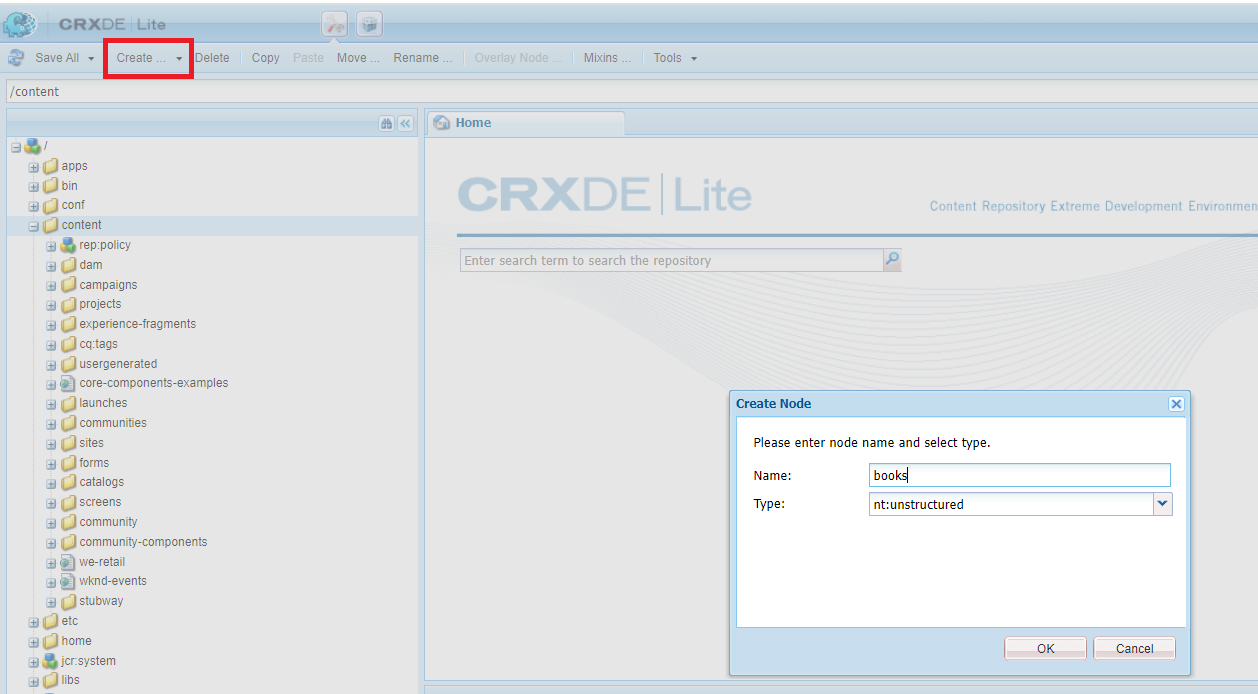The image size is (1258, 694).
Task: Open the Tools dropdown menu
Action: [x=675, y=58]
